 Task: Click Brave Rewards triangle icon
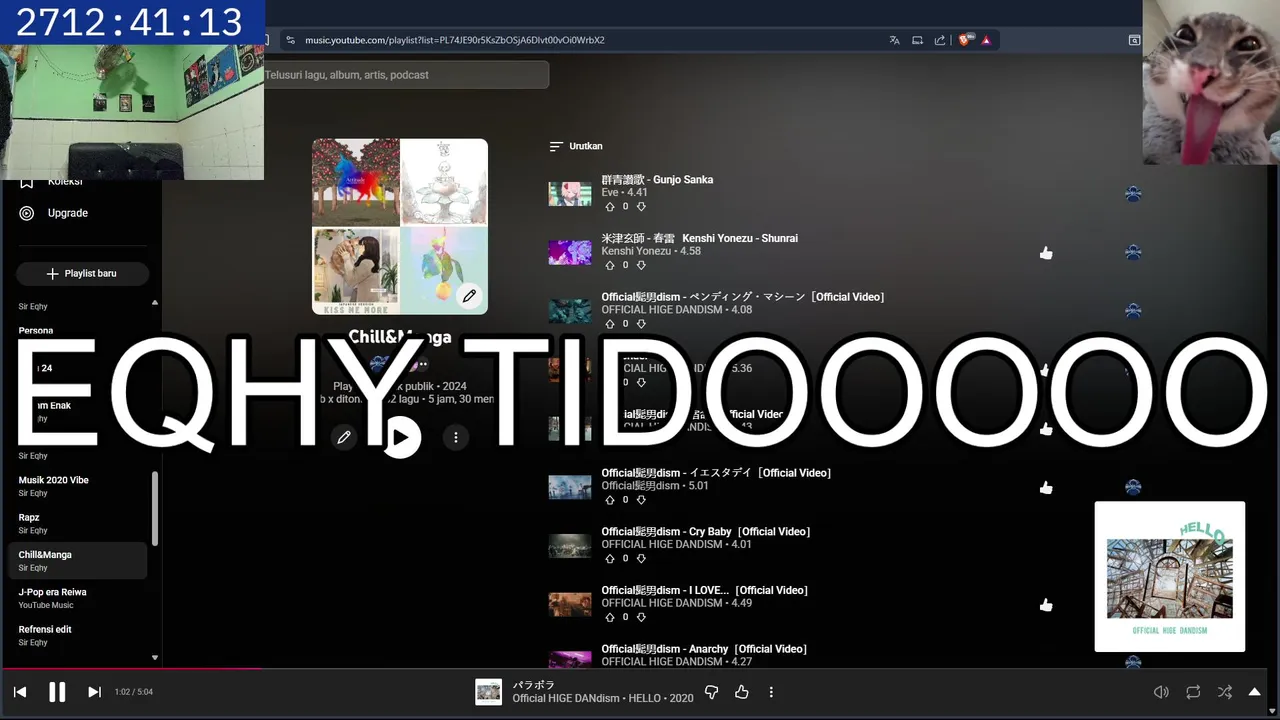(986, 40)
